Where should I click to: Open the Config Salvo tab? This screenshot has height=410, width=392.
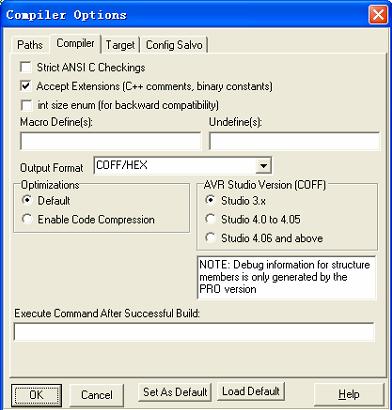(174, 45)
